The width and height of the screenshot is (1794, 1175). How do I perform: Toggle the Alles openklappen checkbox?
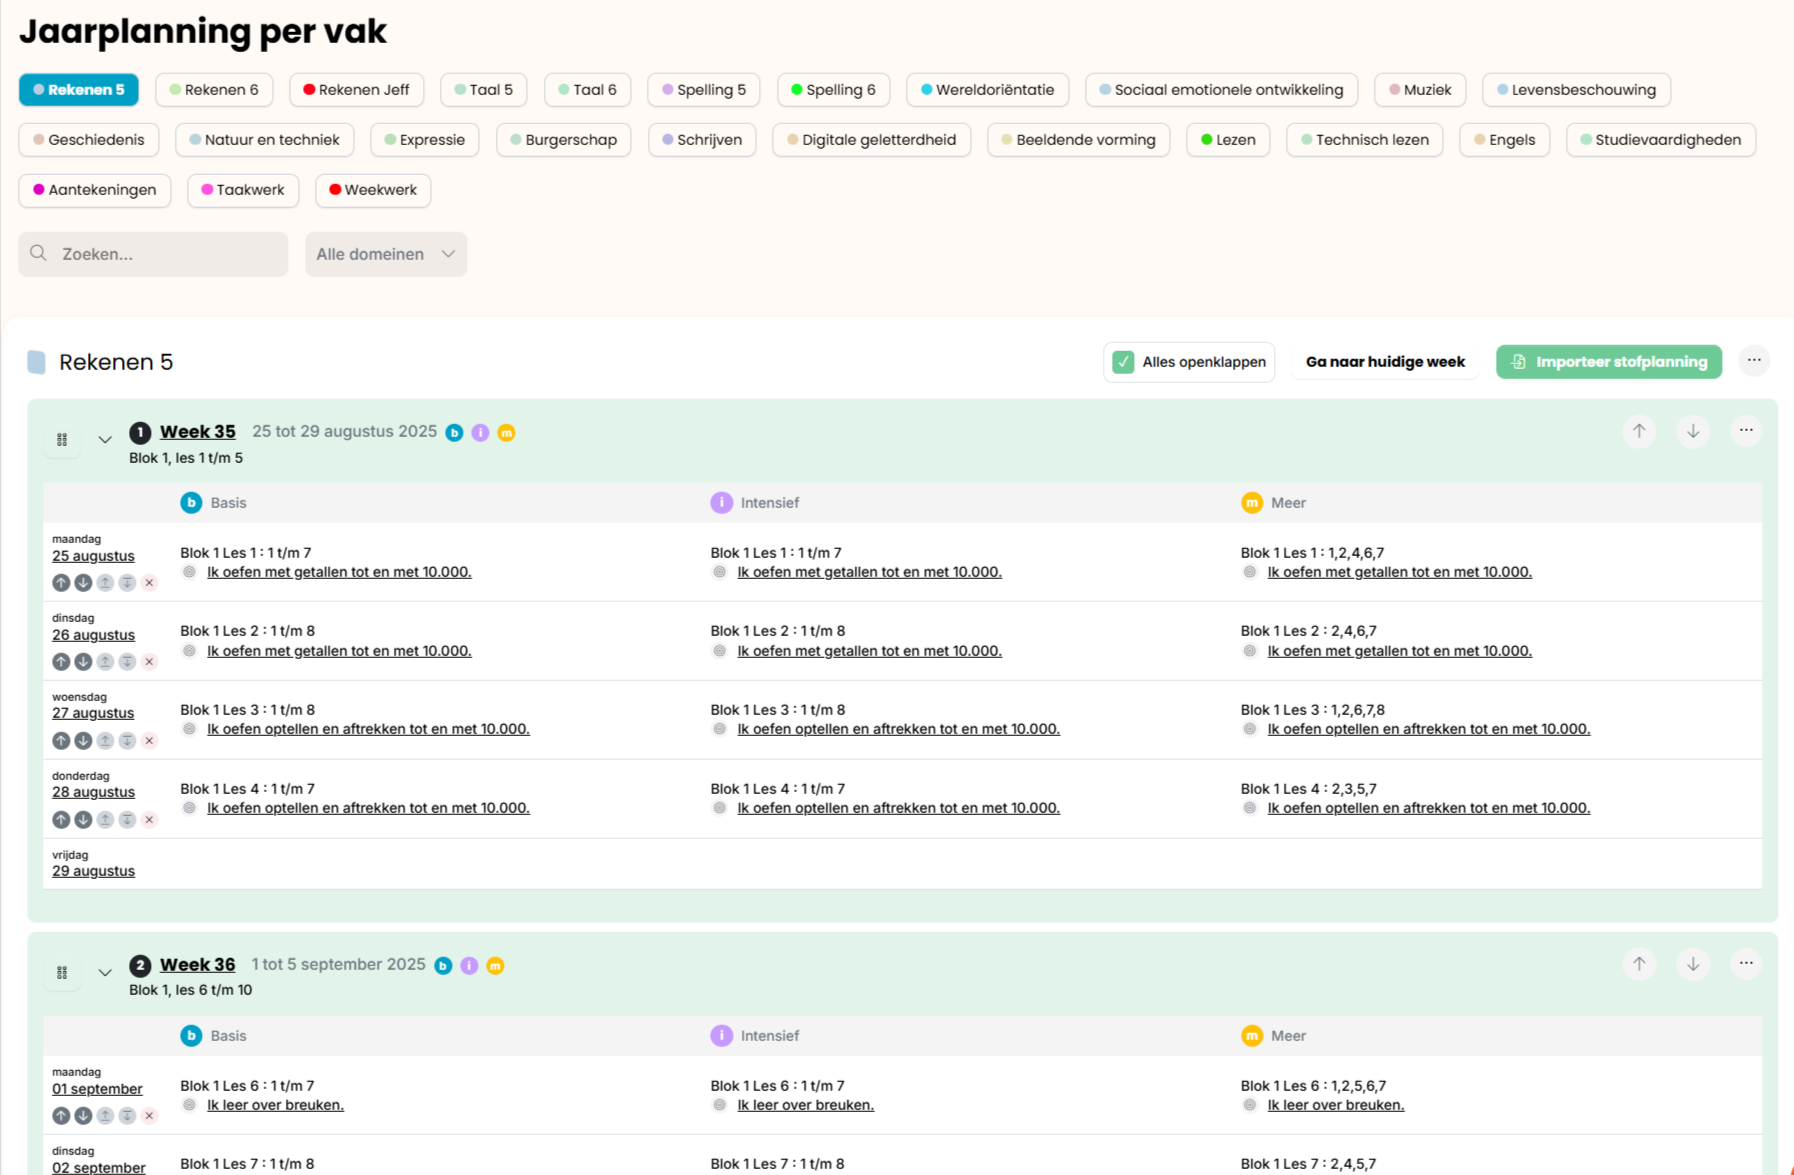(1123, 362)
